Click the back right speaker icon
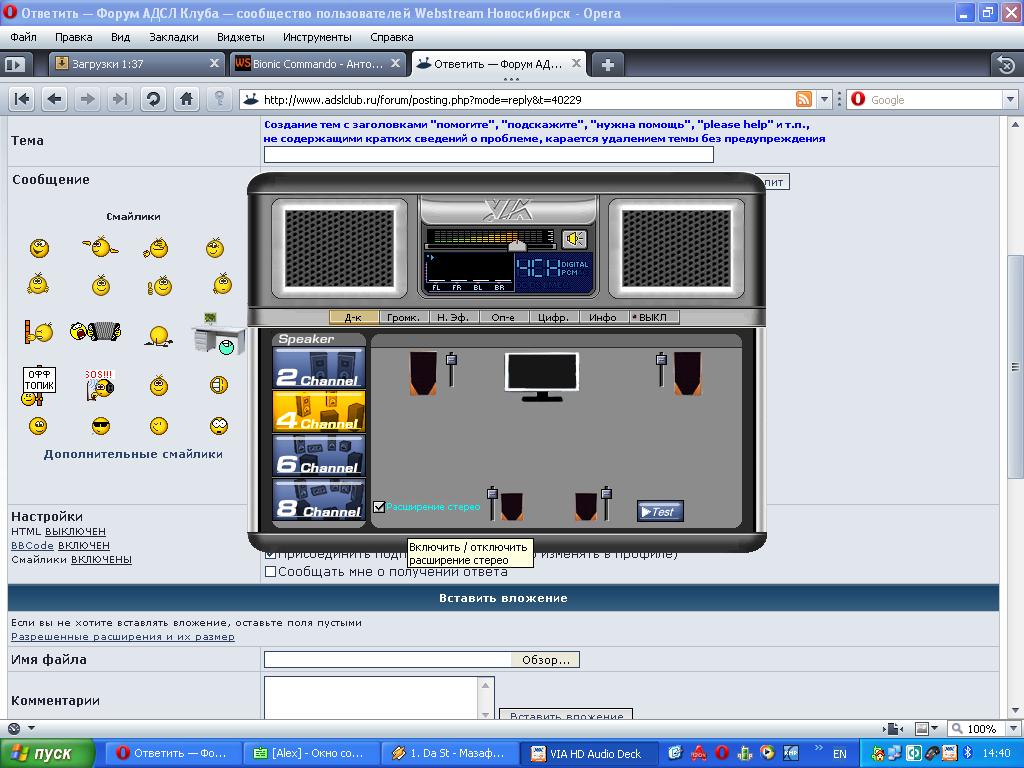This screenshot has height=768, width=1024. click(x=586, y=507)
